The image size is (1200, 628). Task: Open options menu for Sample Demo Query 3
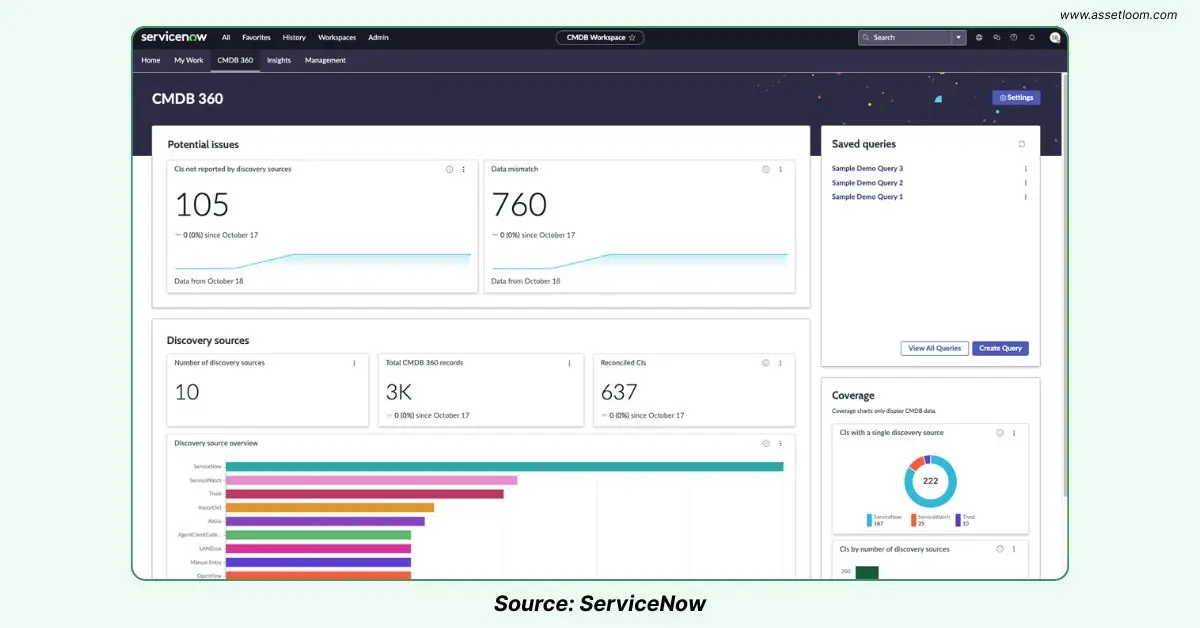1025,169
